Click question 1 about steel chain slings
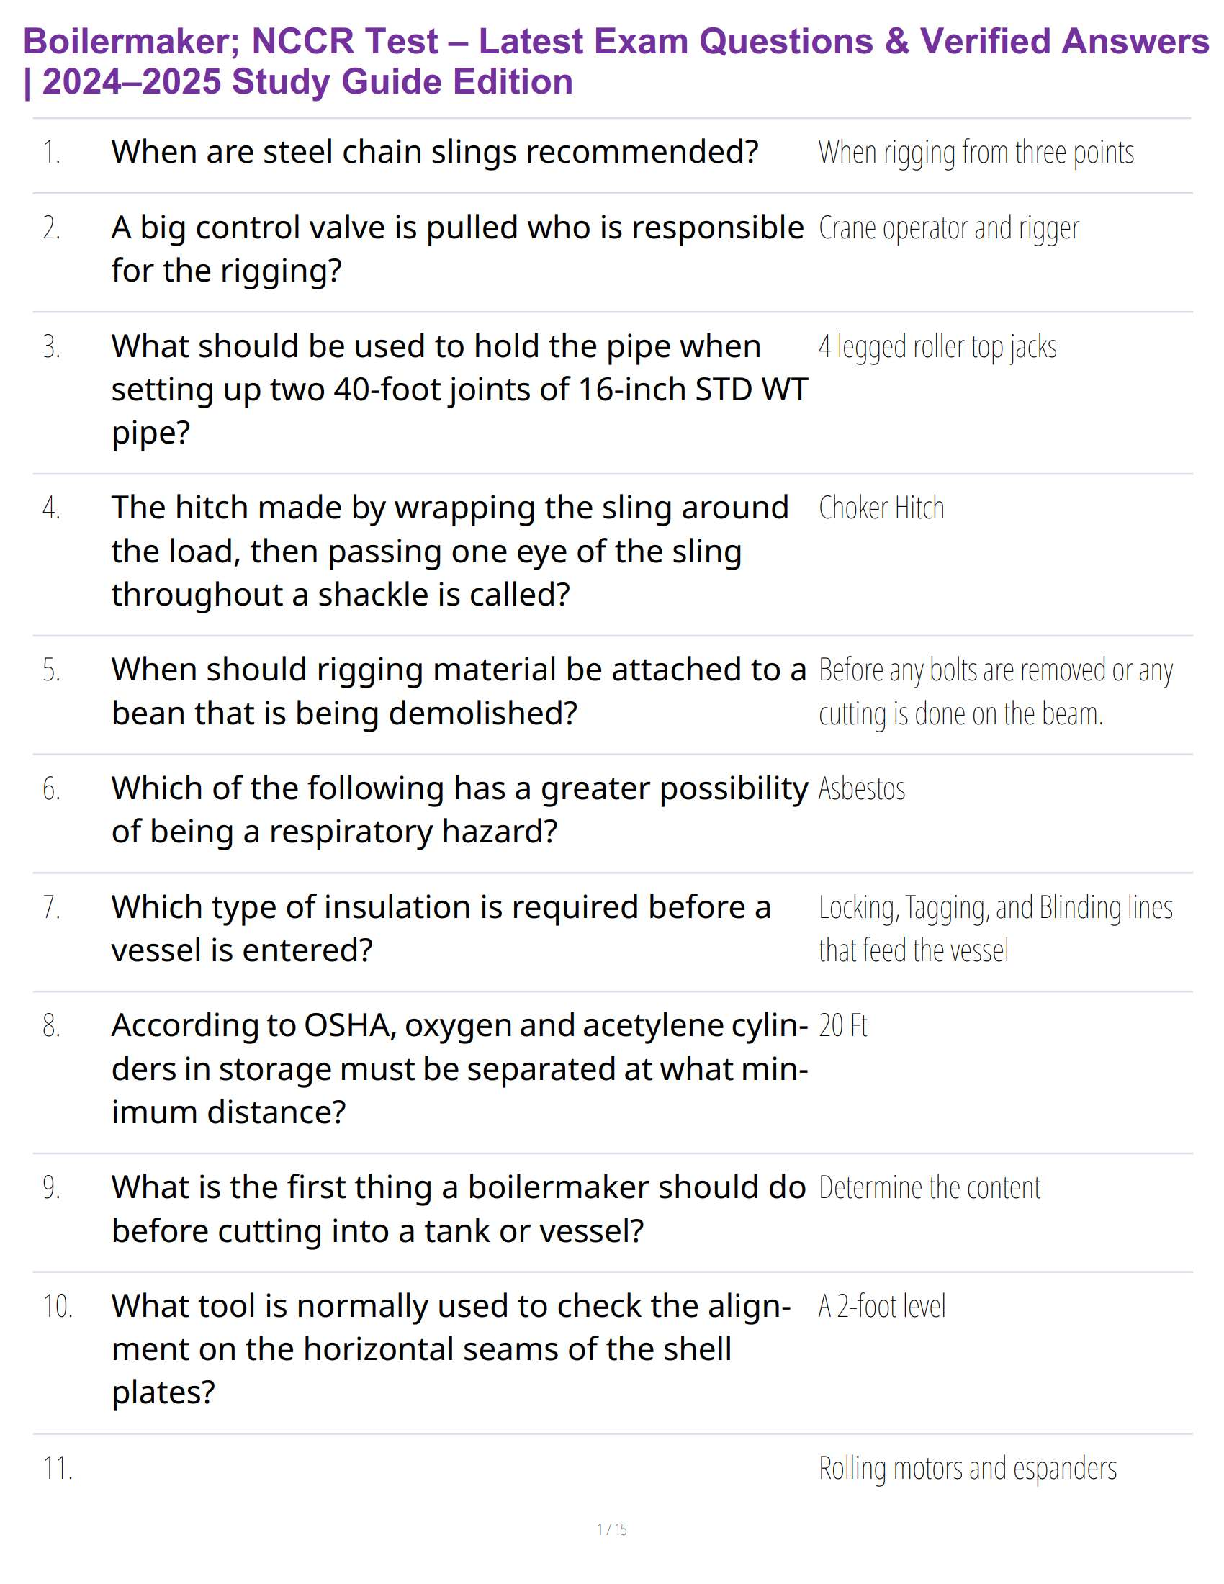This screenshot has height=1584, width=1224. coord(435,152)
